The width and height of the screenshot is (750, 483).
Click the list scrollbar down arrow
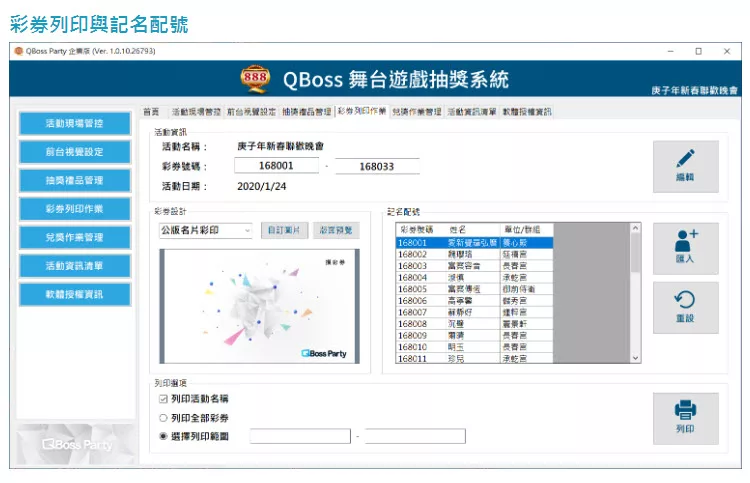click(x=634, y=357)
